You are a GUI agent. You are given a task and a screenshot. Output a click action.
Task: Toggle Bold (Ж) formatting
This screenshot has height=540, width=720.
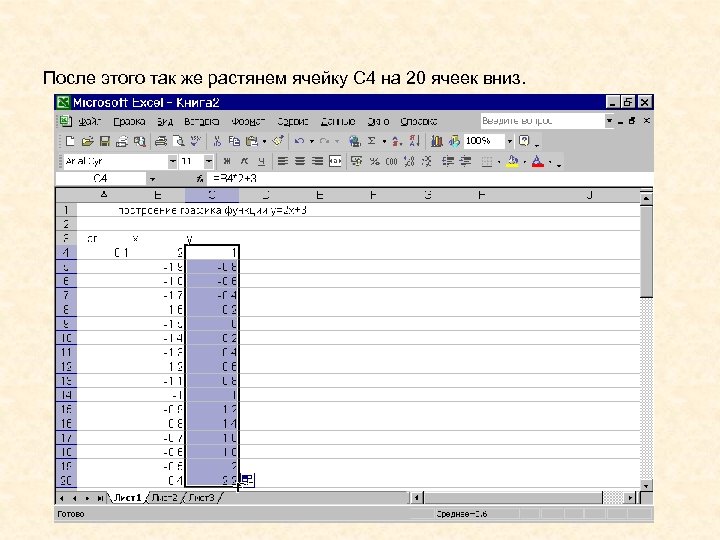pyautogui.click(x=226, y=161)
